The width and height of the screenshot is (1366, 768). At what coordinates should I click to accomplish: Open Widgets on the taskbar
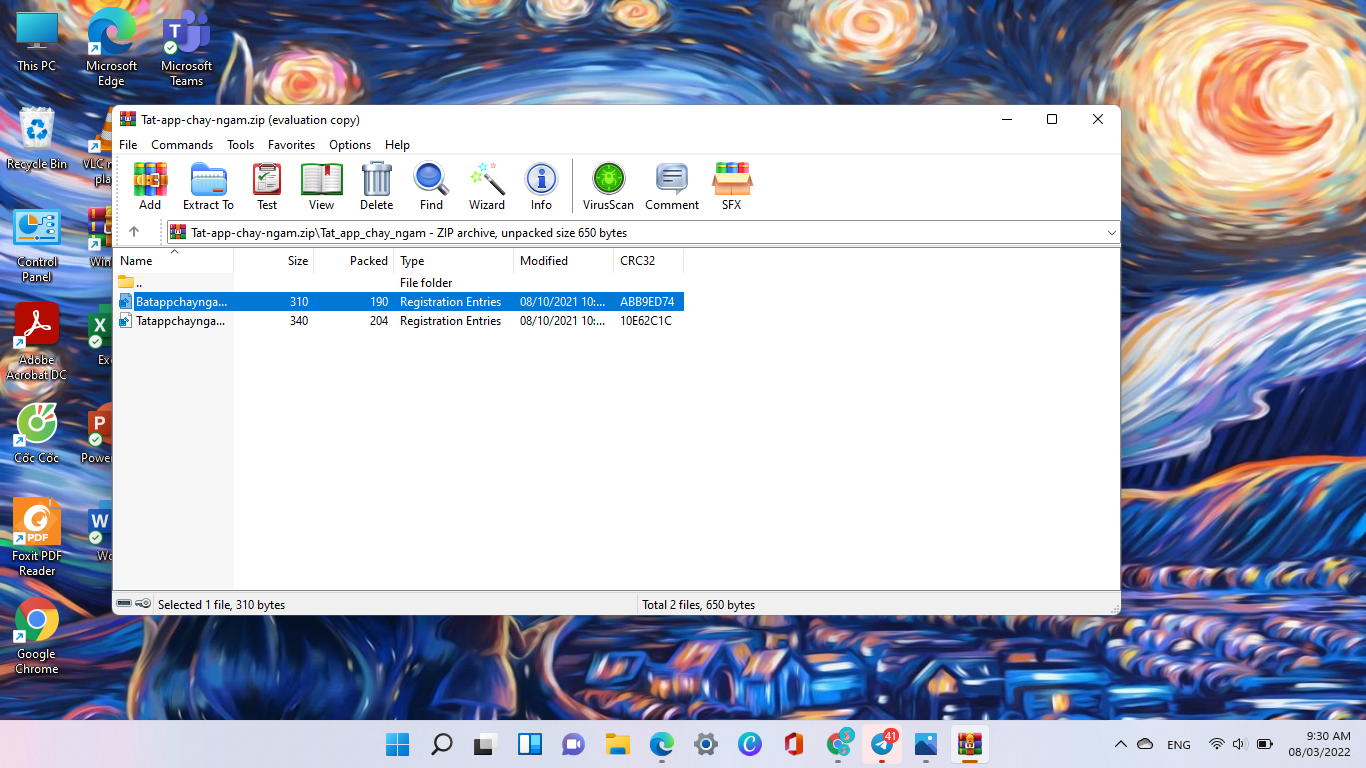(529, 744)
